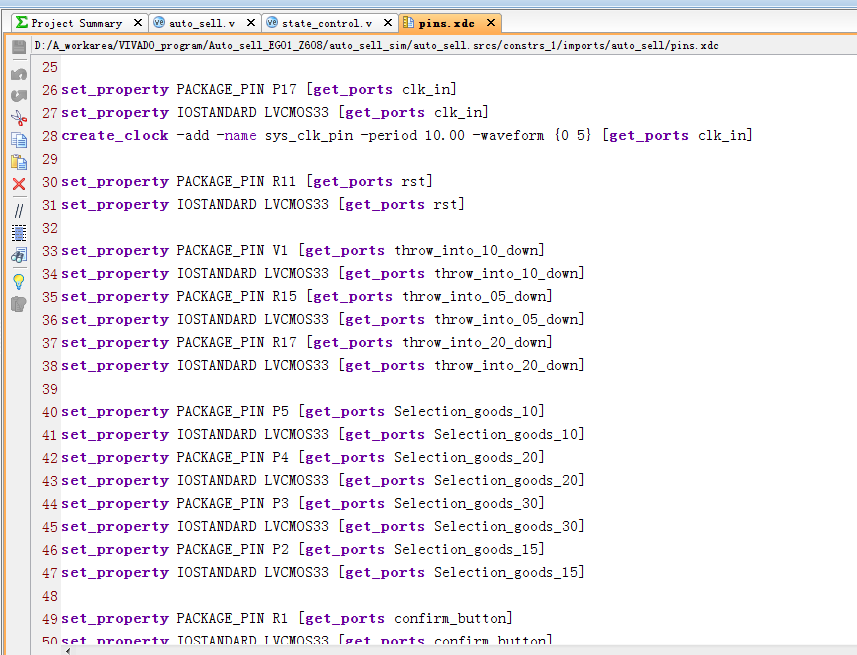Click the grayed-out bottom sidebar icon

pyautogui.click(x=19, y=304)
